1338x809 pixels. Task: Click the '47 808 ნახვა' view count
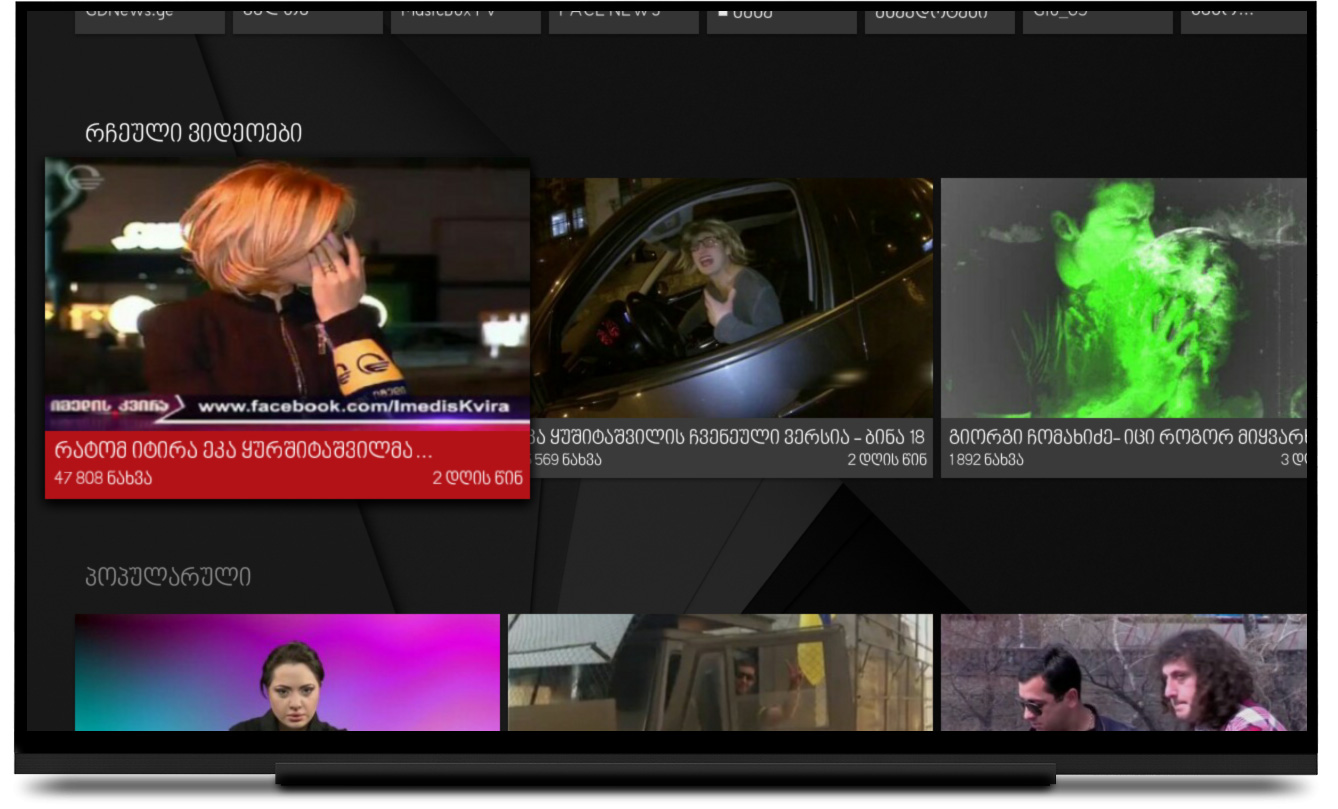pos(104,479)
